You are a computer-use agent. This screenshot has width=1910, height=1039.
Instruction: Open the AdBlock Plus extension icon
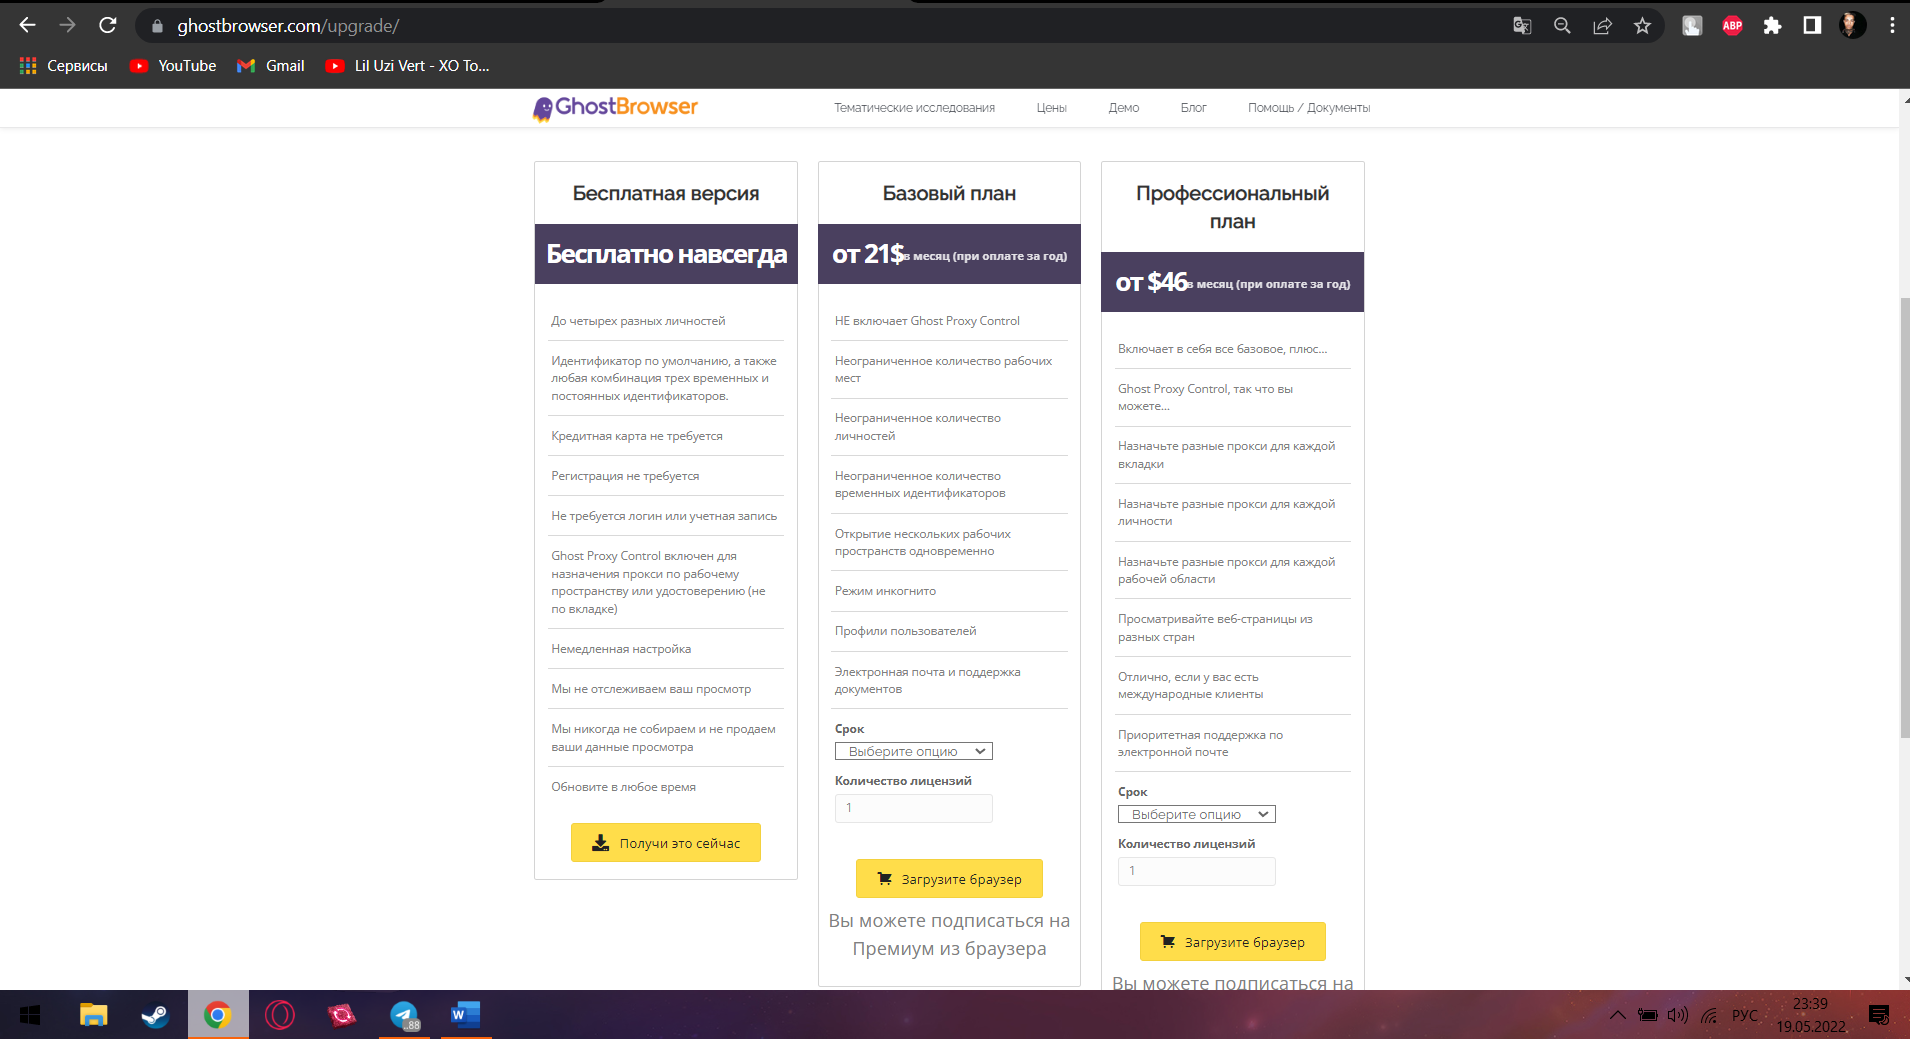(x=1732, y=26)
